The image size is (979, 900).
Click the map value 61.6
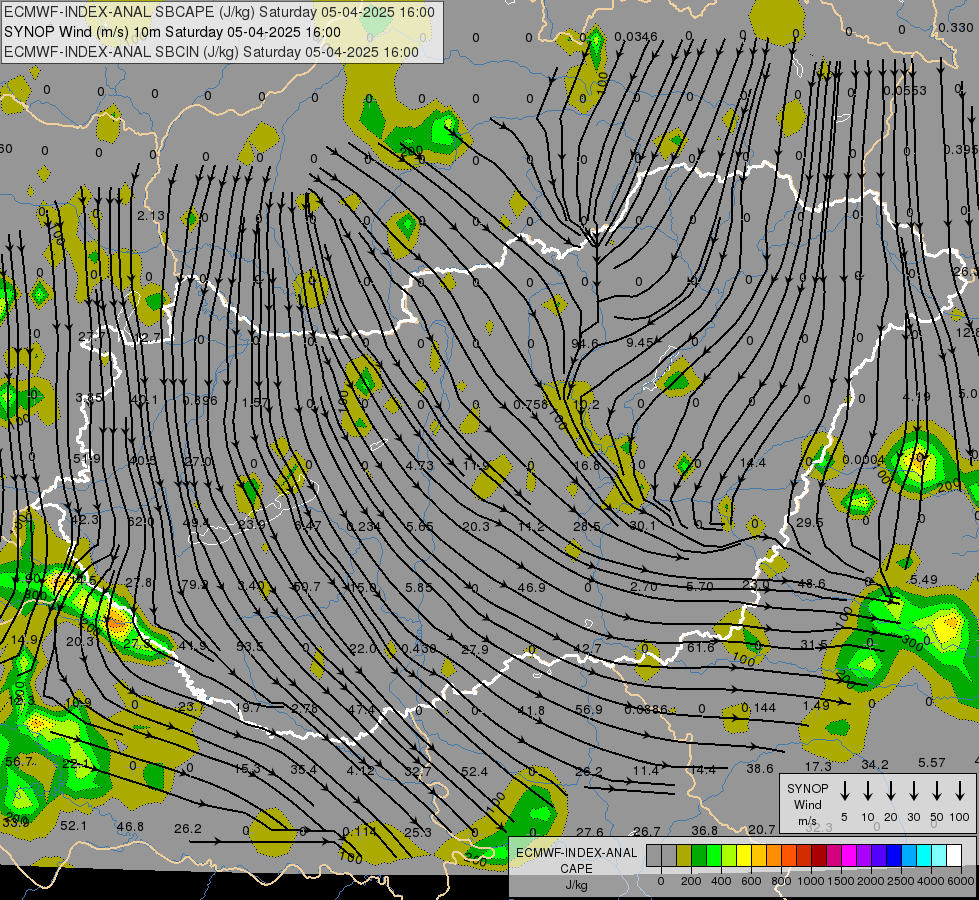[x=701, y=648]
